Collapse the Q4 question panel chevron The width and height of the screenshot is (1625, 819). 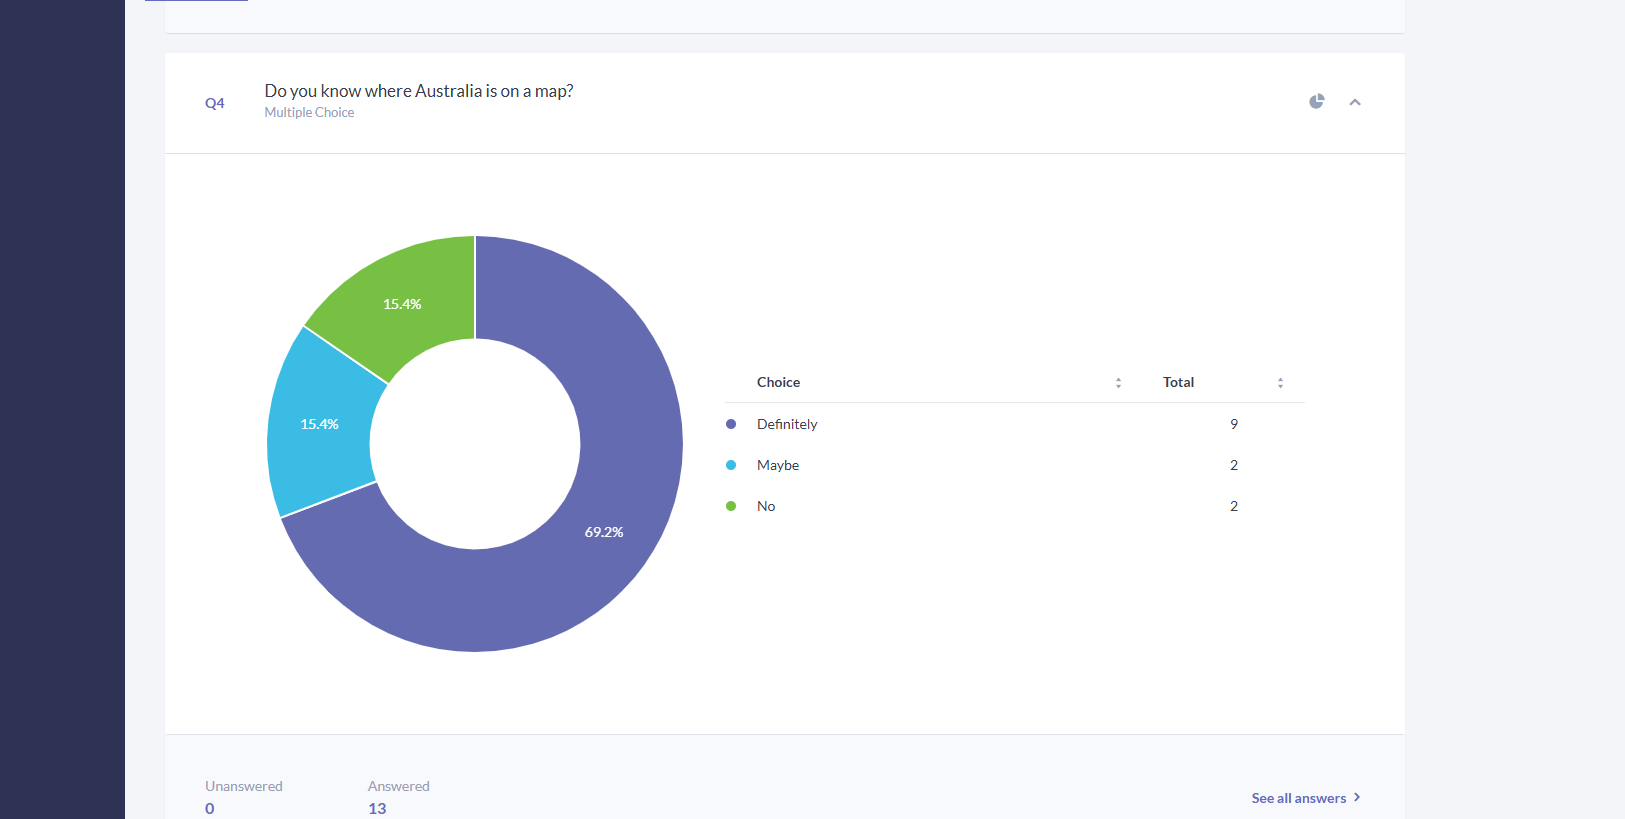pyautogui.click(x=1355, y=102)
